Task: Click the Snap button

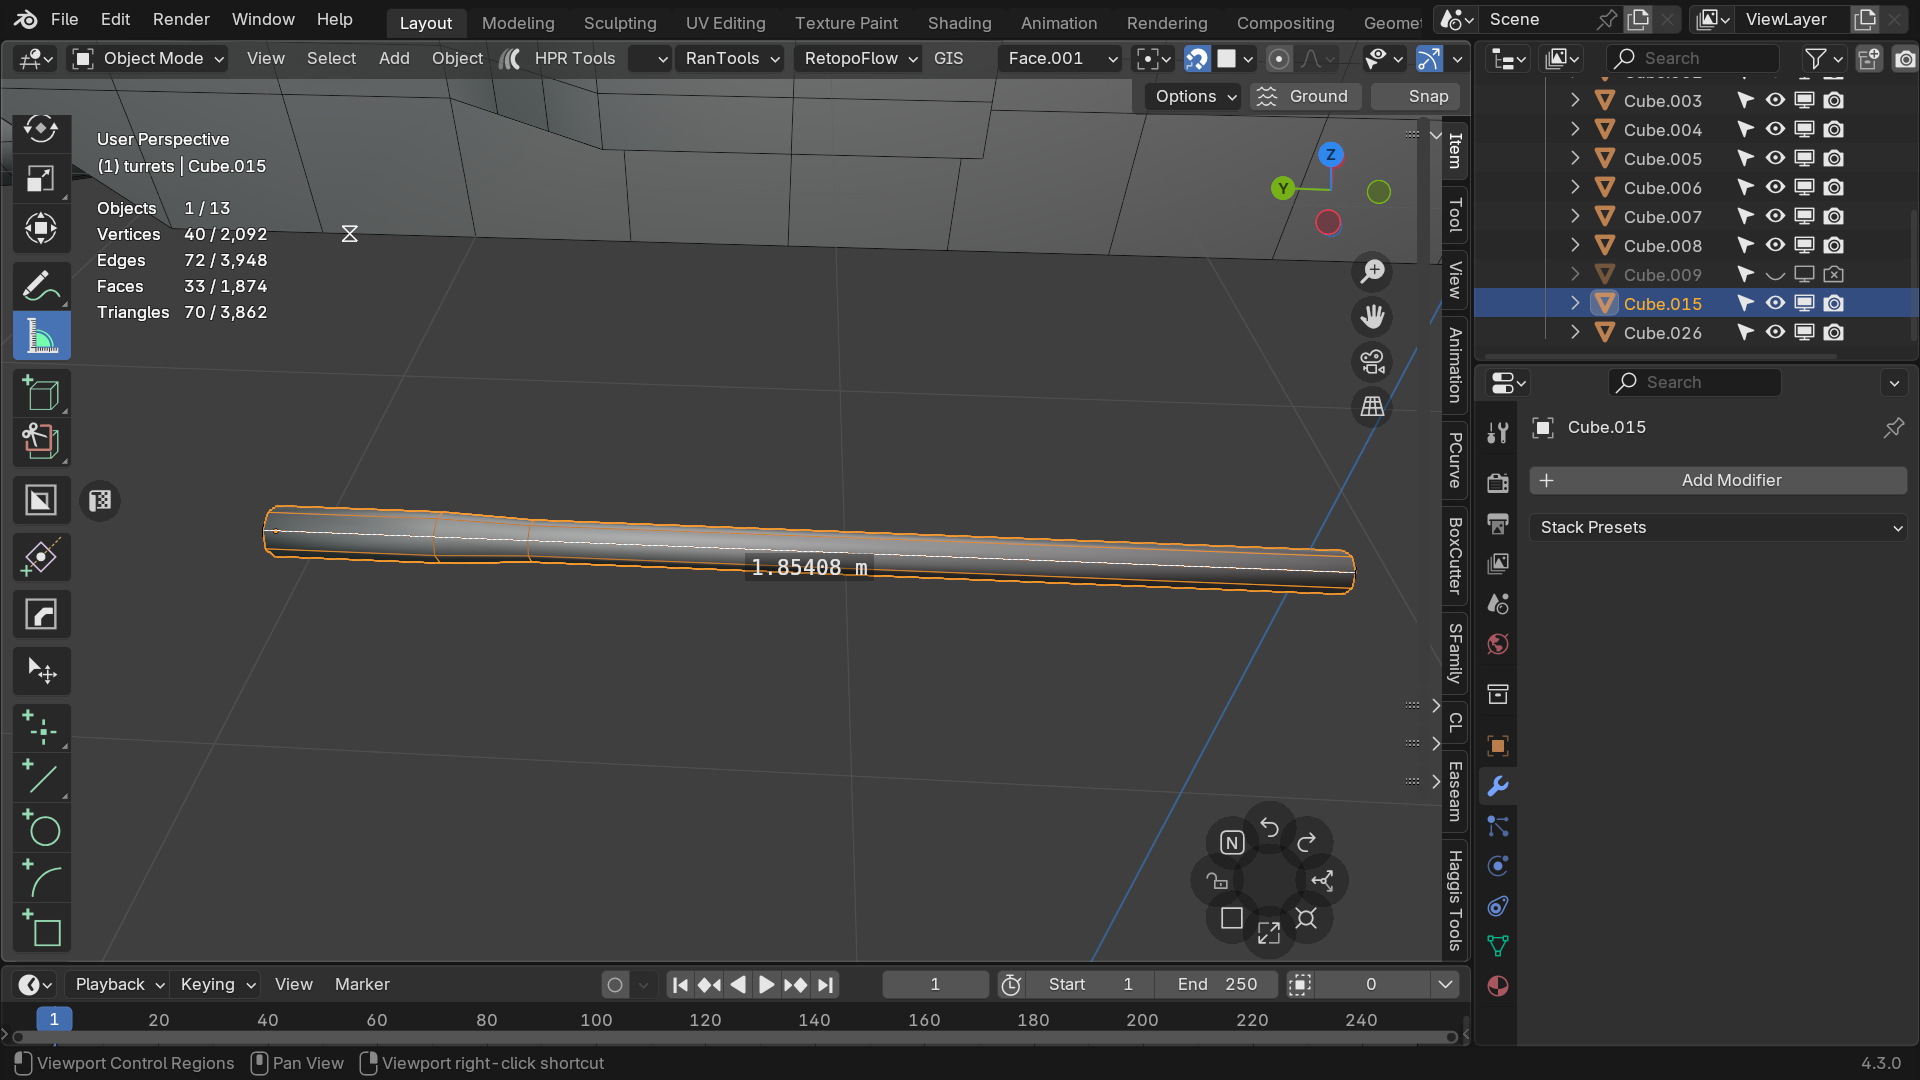Action: 1416,96
